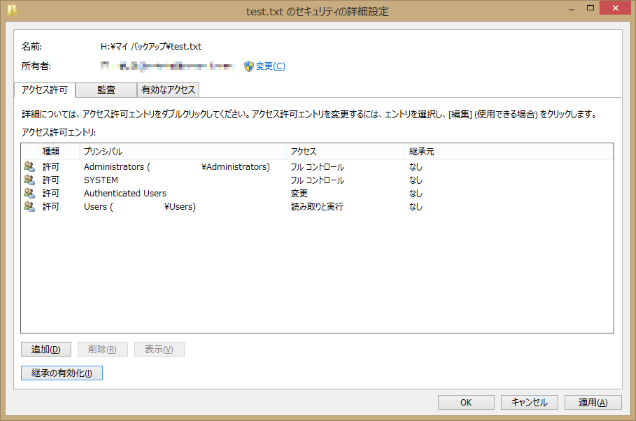
Task: Open the 変更(C) owner change link
Action: (271, 66)
